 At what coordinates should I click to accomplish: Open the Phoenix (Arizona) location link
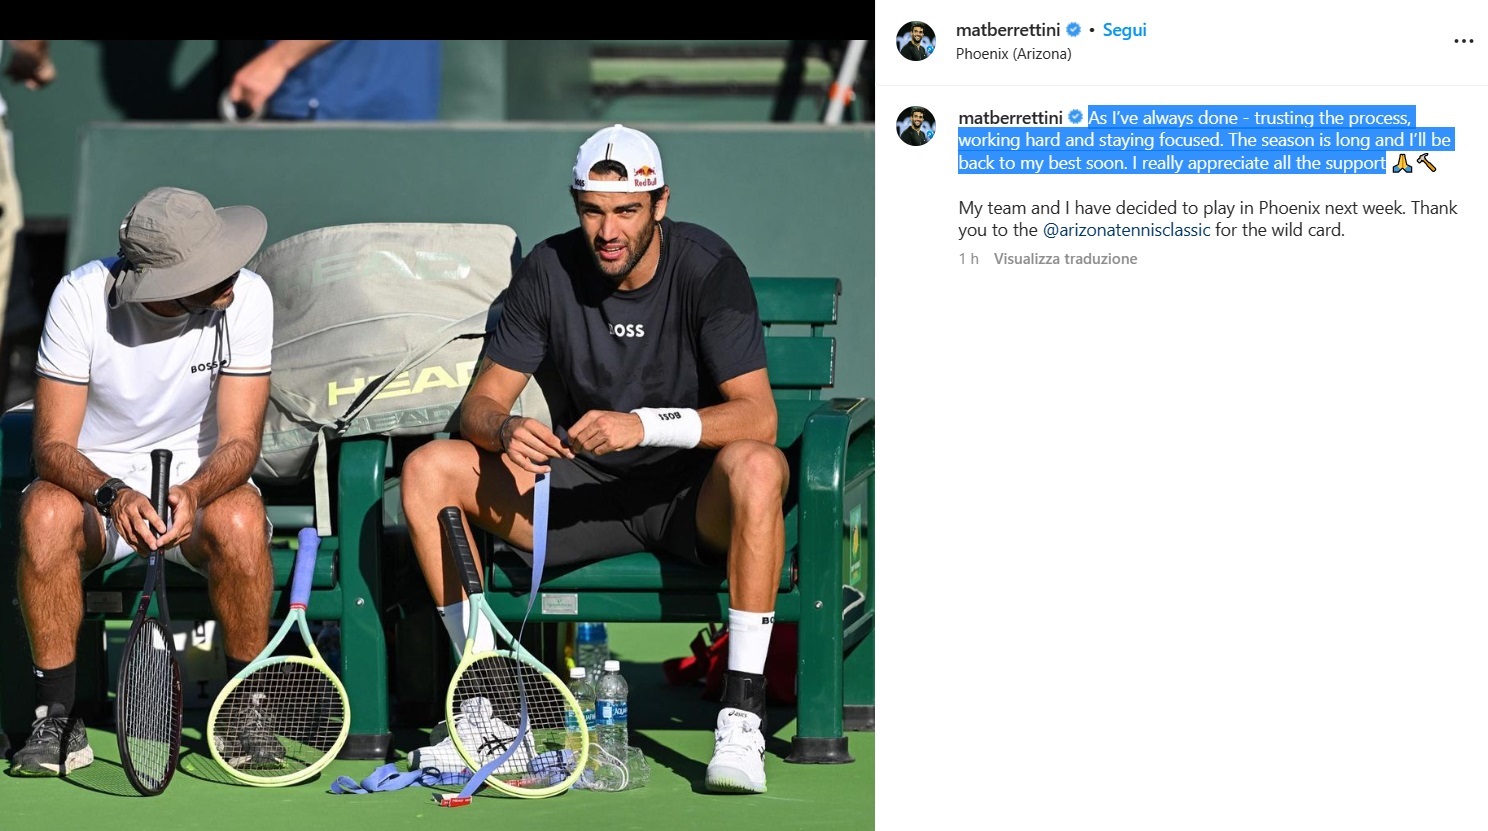coord(1013,54)
